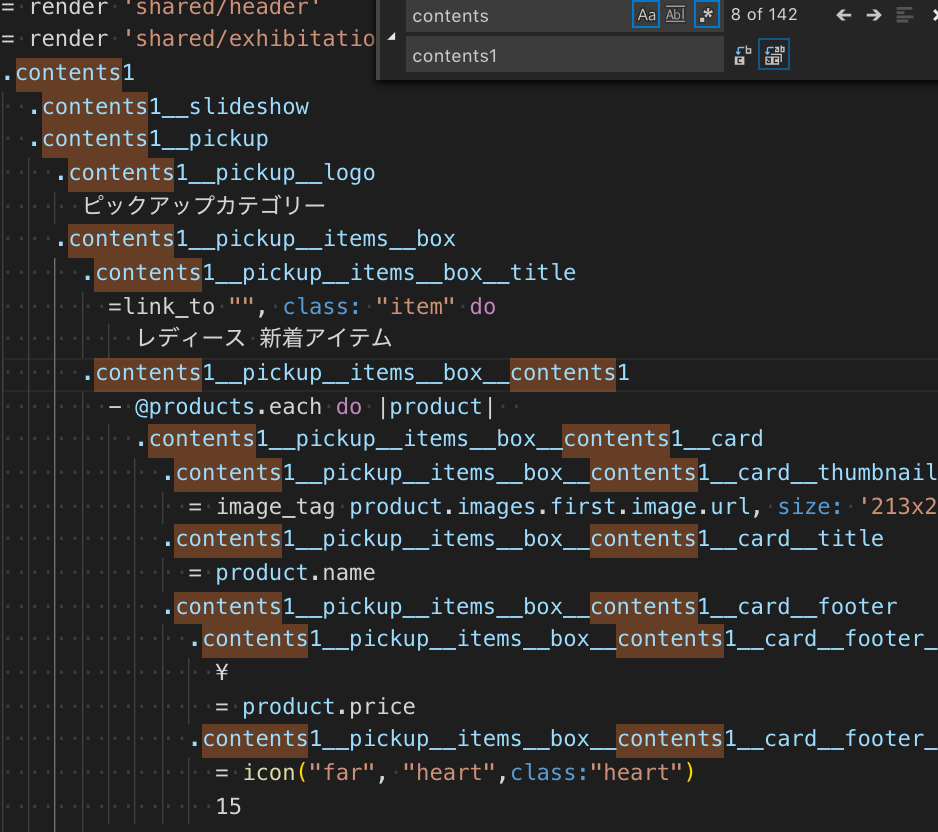Viewport: 938px width, 832px height.
Task: Click the line ending with 'card__thumbnail'
Action: point(550,473)
